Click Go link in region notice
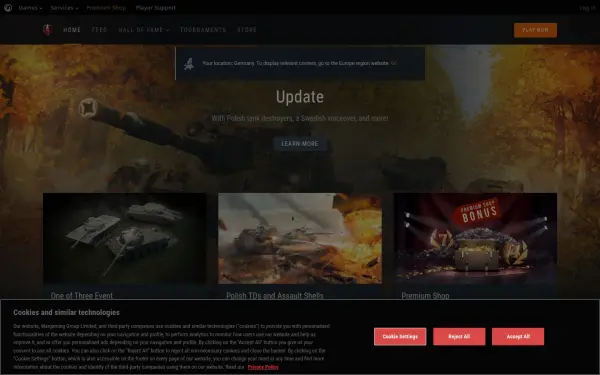This screenshot has height=375, width=600. tap(394, 63)
